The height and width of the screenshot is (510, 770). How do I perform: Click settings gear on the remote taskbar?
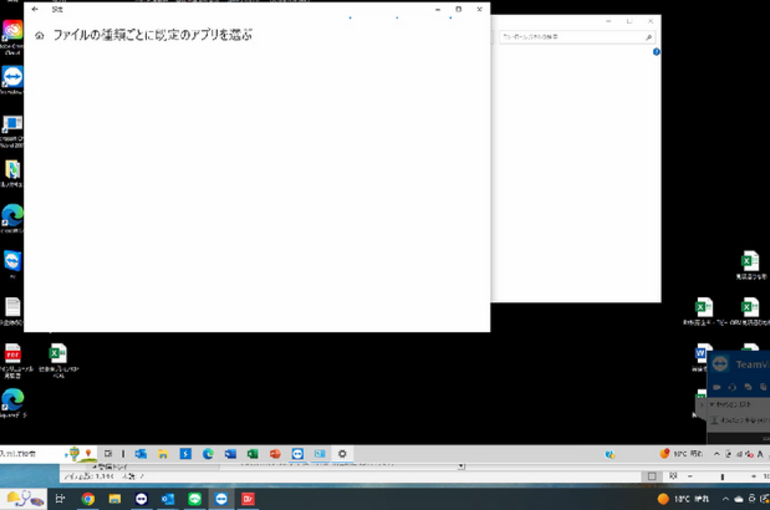342,453
